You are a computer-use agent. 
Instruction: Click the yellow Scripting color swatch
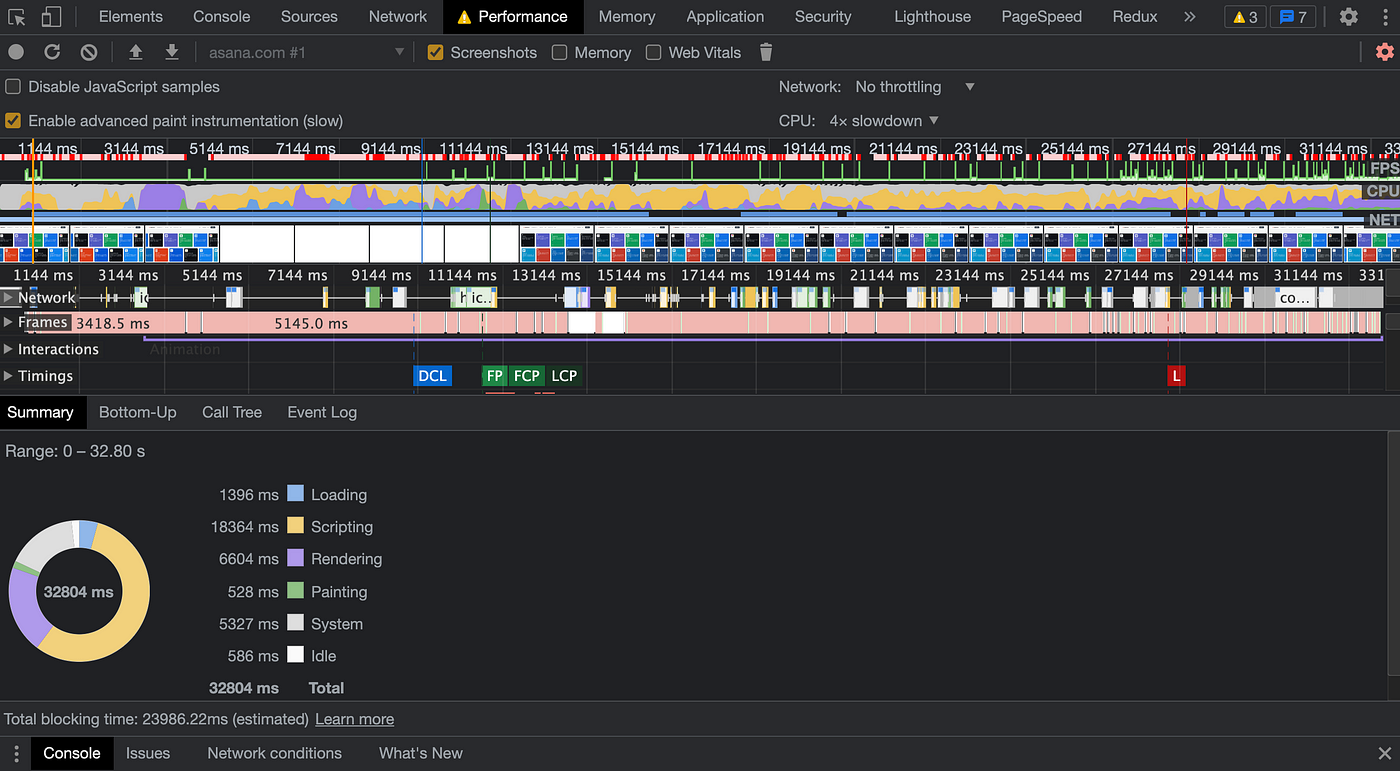click(295, 526)
